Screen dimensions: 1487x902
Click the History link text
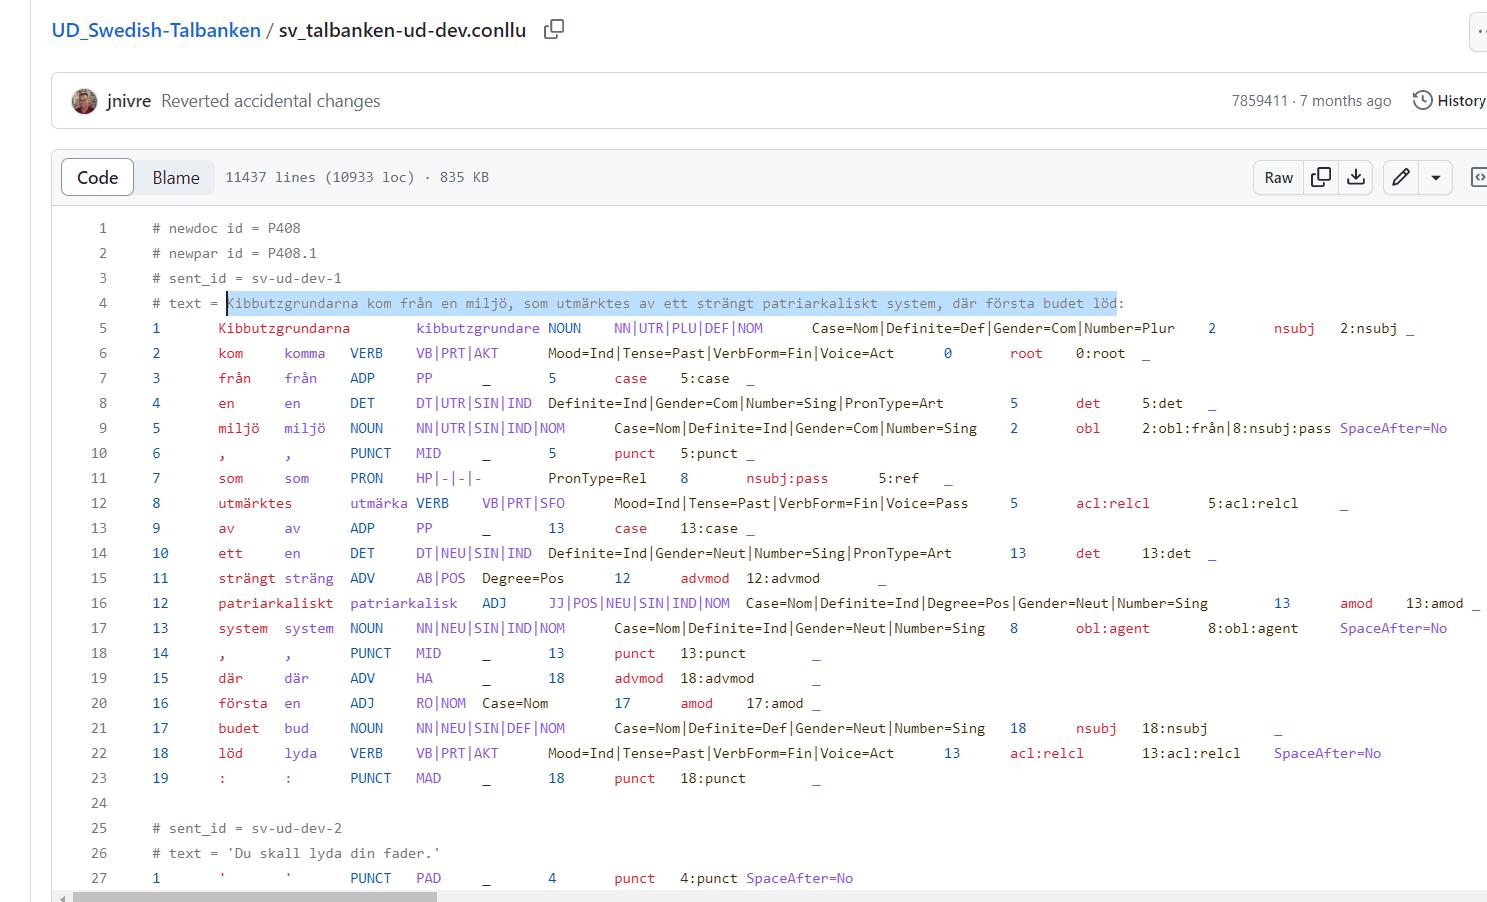coord(1461,101)
